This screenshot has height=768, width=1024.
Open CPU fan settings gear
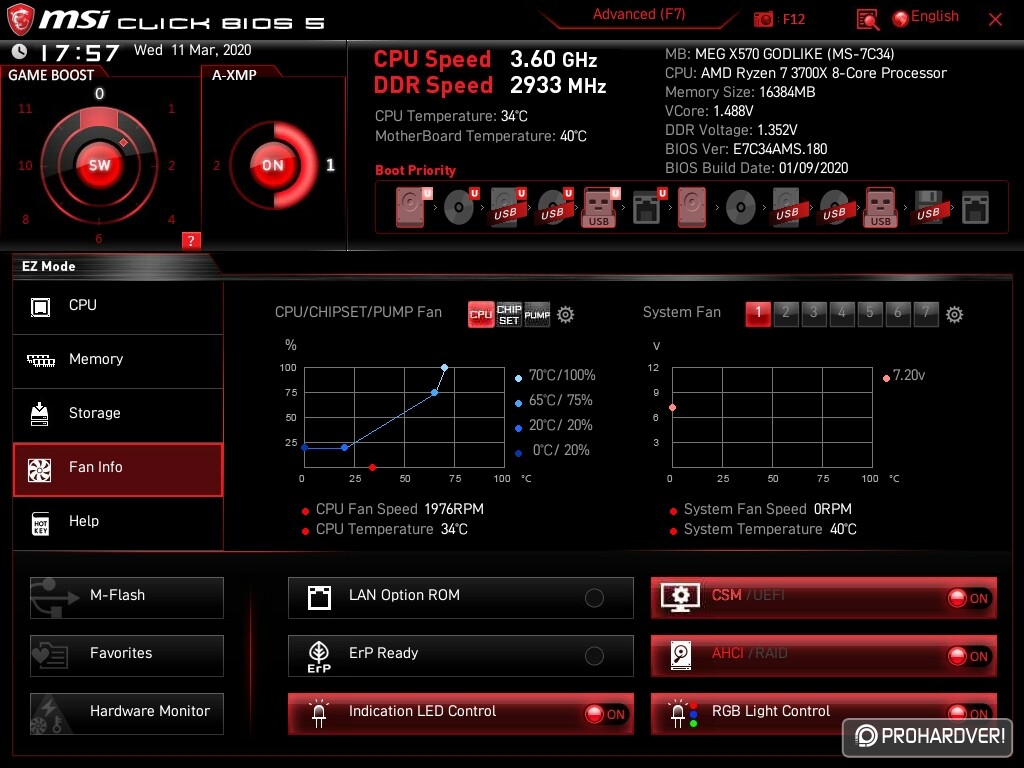[566, 314]
